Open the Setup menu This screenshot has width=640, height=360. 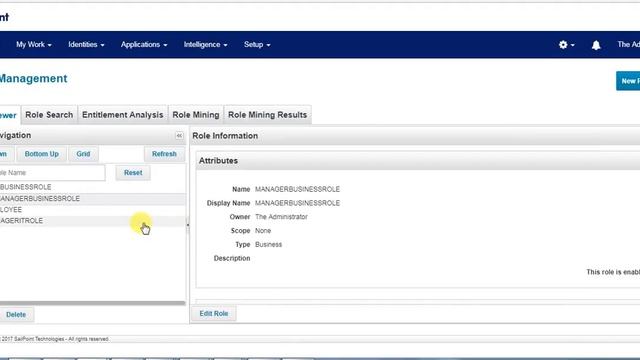coord(257,44)
